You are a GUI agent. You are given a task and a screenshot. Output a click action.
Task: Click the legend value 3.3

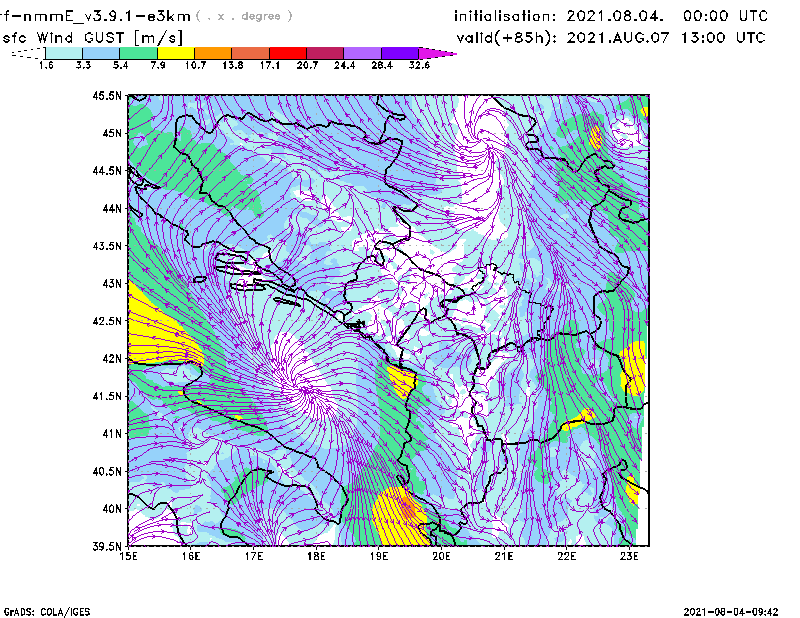tap(83, 65)
